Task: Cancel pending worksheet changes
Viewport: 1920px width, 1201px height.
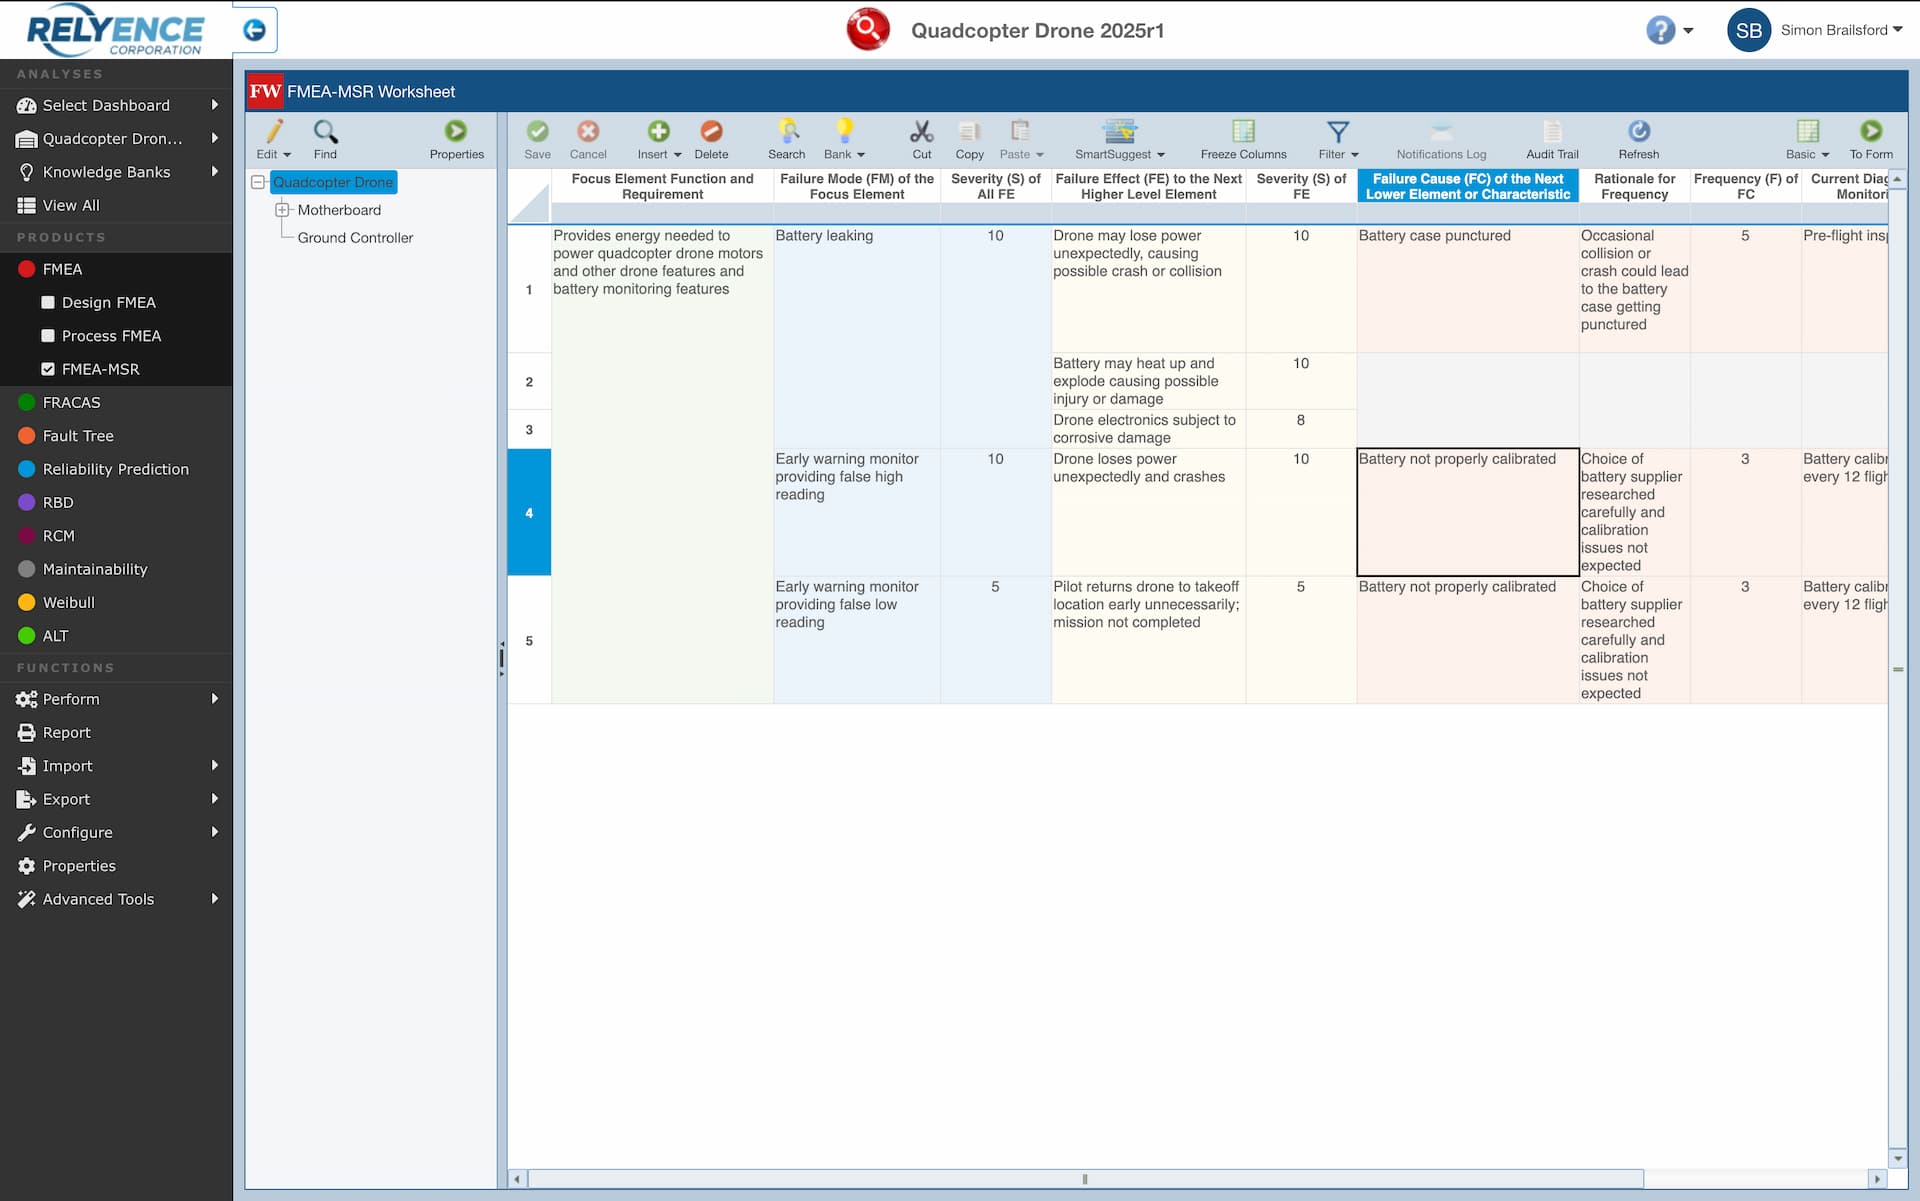Action: (588, 138)
